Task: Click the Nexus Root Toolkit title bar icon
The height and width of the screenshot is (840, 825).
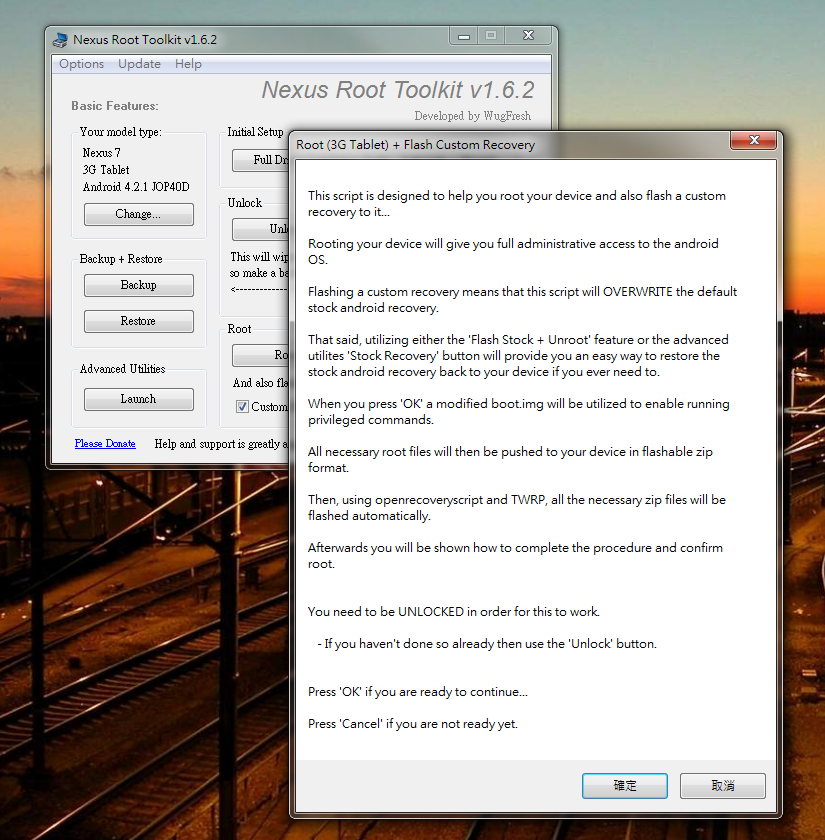Action: click(x=60, y=40)
